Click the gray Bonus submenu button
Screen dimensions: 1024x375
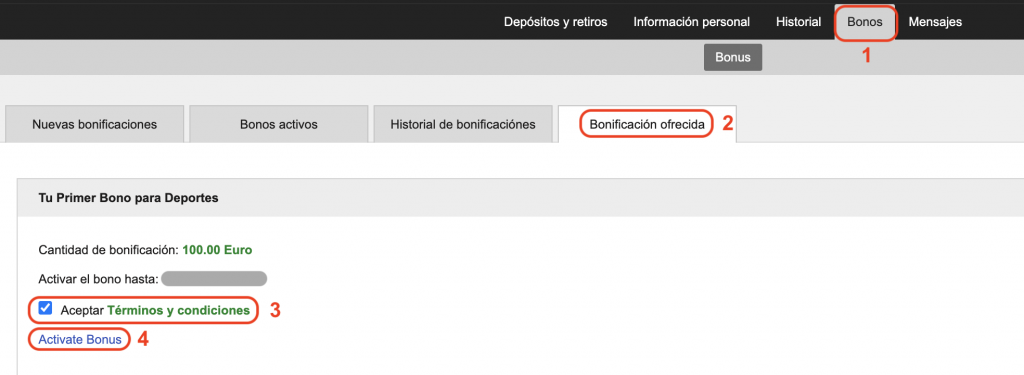(733, 57)
